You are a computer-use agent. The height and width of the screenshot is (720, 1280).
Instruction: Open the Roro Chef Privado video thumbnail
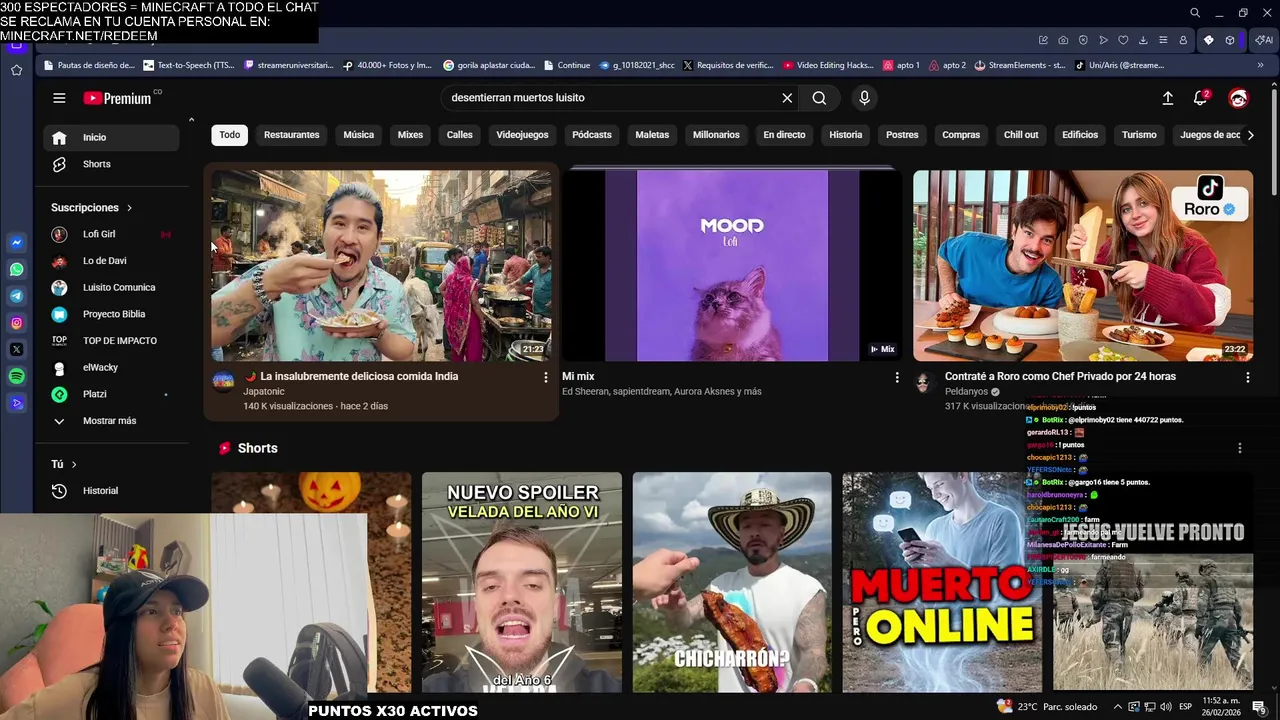[1083, 266]
